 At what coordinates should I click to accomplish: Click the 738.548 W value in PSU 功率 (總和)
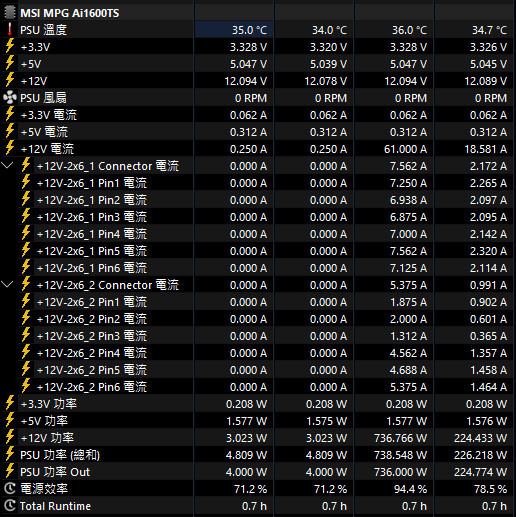coord(400,455)
